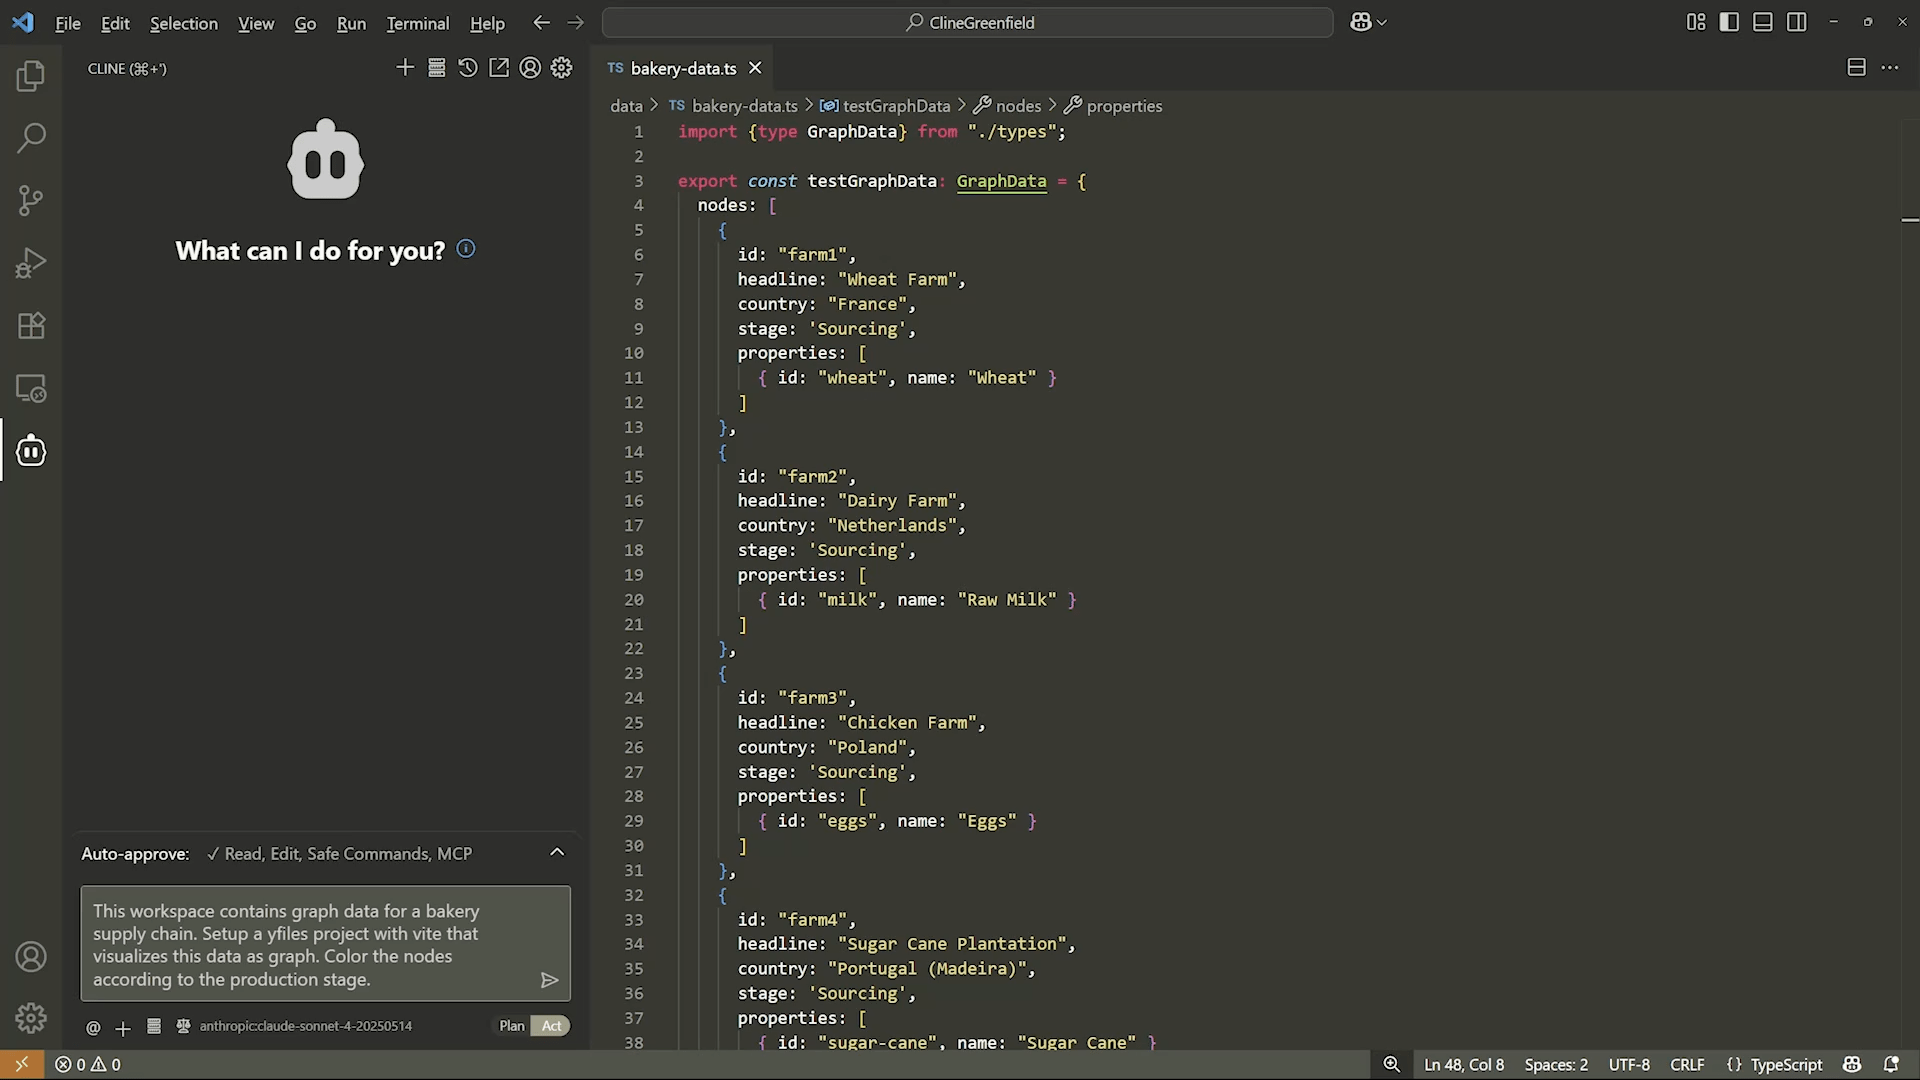Screen dimensions: 1920x1080
Task: Open Cline settings gear
Action: coord(562,68)
